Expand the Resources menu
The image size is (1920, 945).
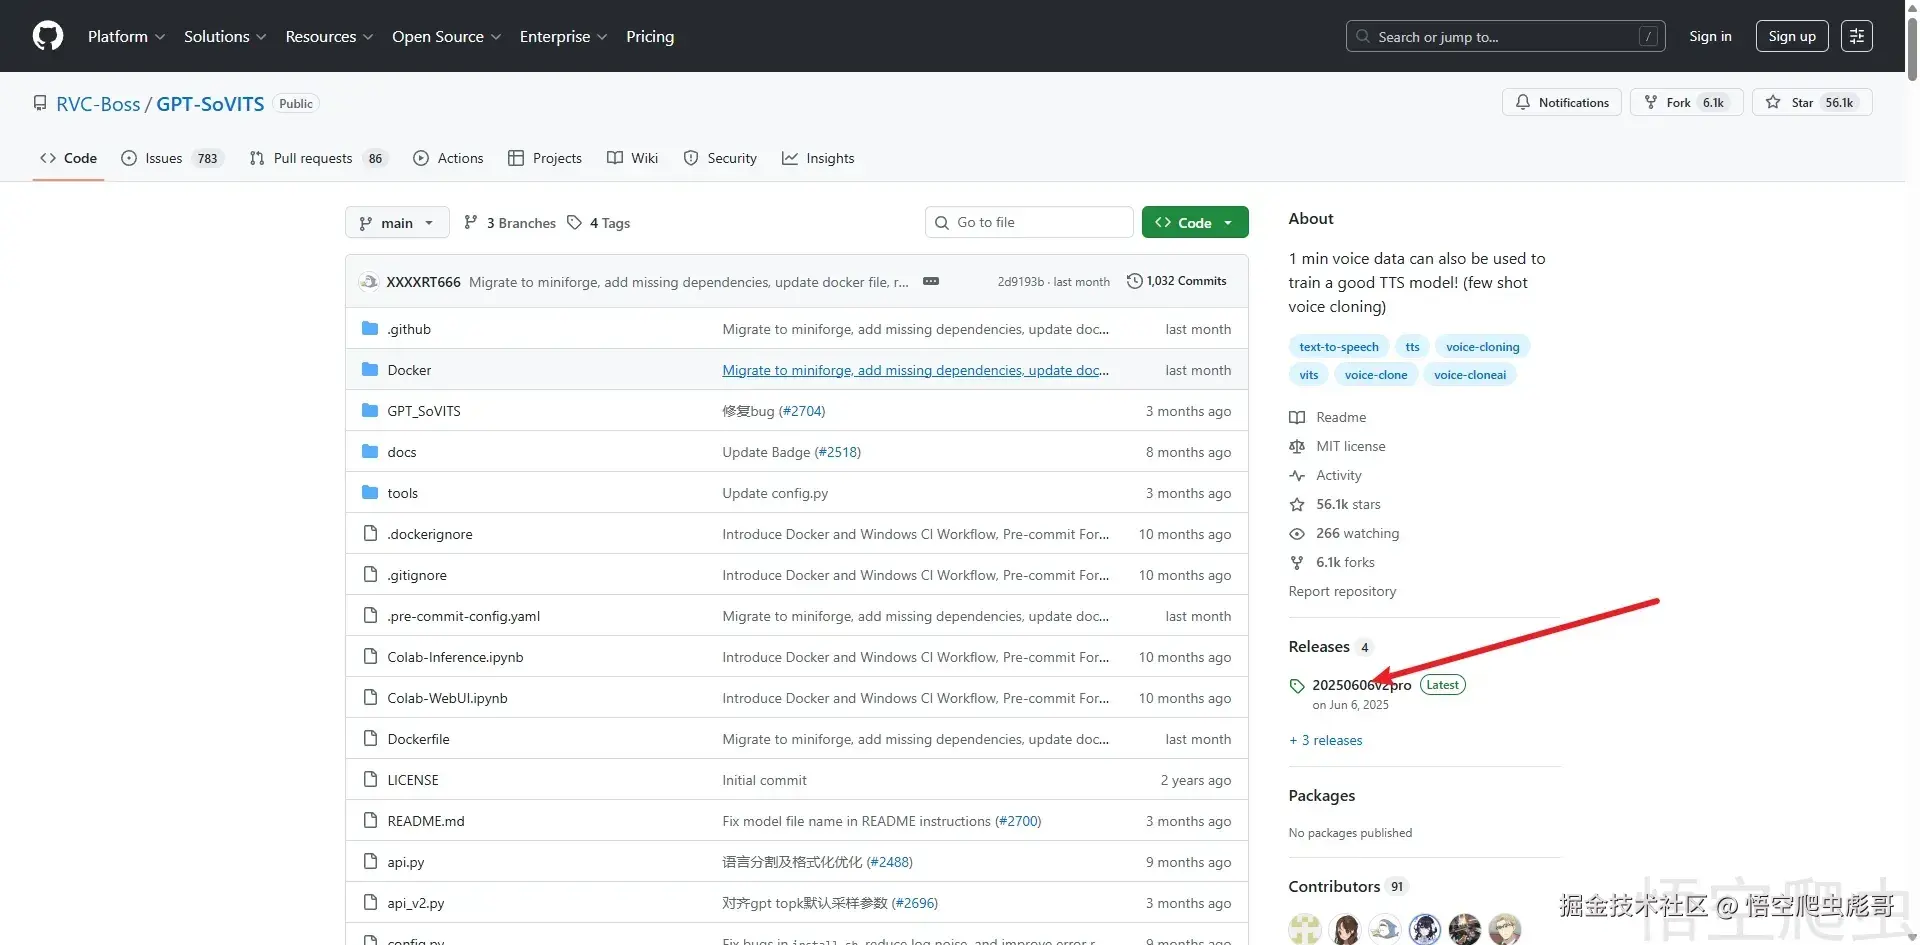(329, 36)
